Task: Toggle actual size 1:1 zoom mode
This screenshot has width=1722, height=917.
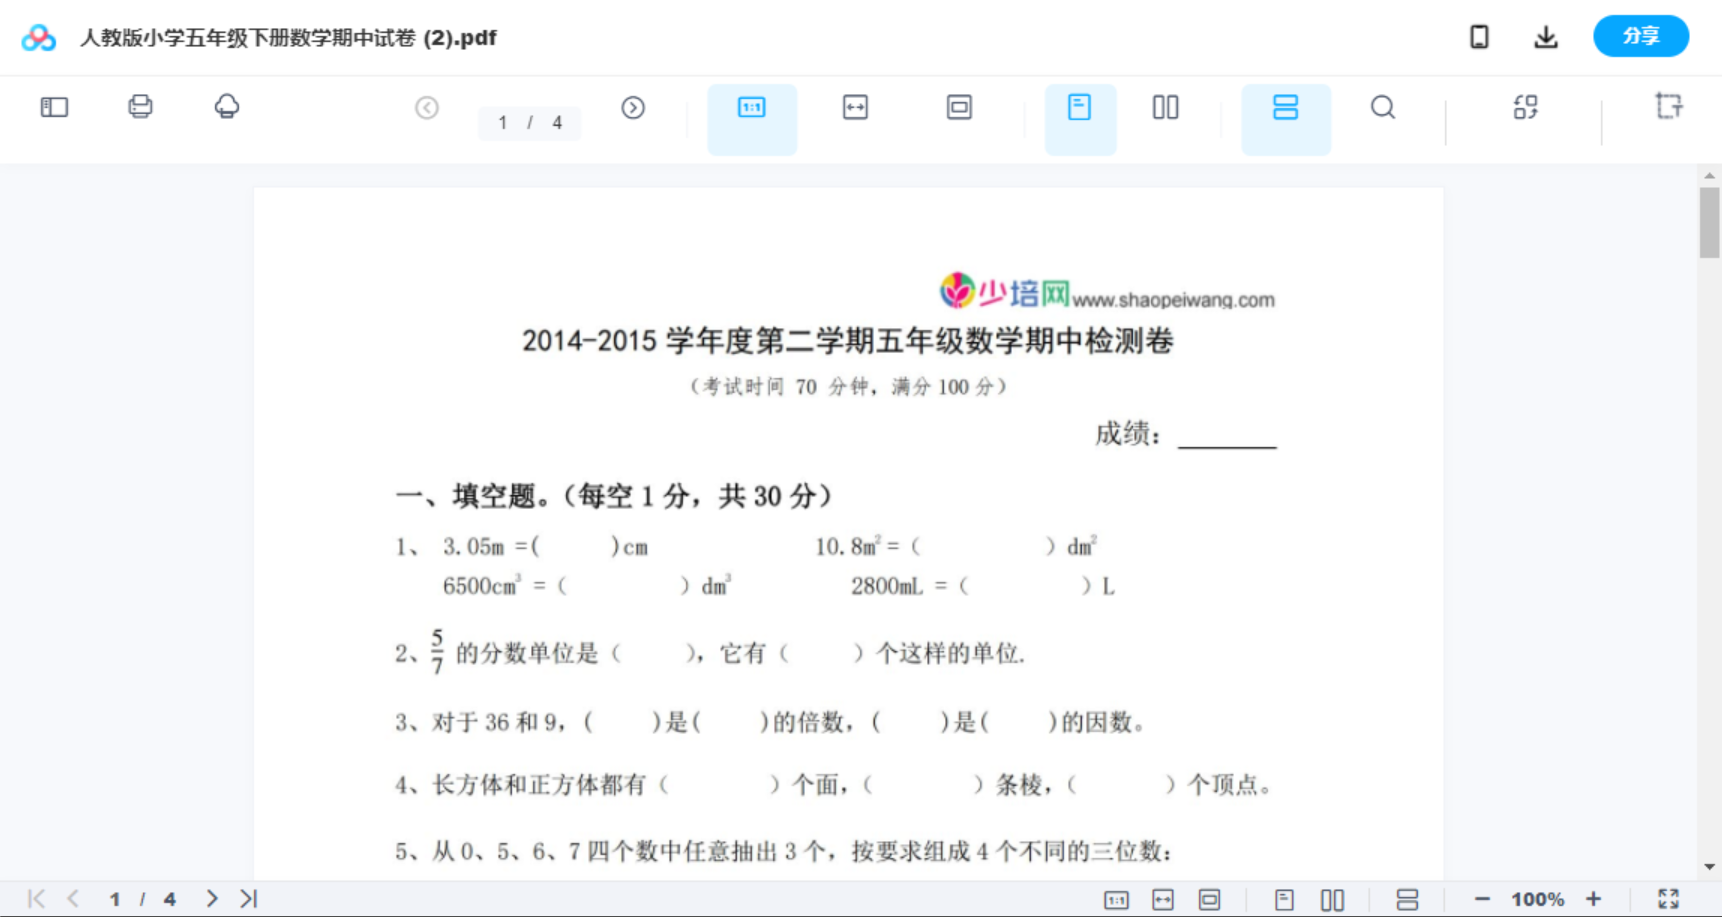Action: [x=752, y=106]
